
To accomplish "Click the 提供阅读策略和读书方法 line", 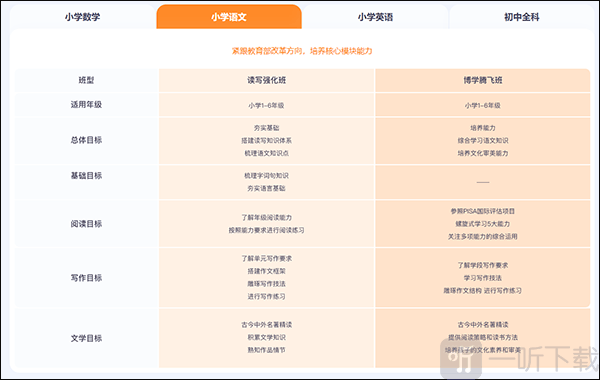I will click(483, 338).
